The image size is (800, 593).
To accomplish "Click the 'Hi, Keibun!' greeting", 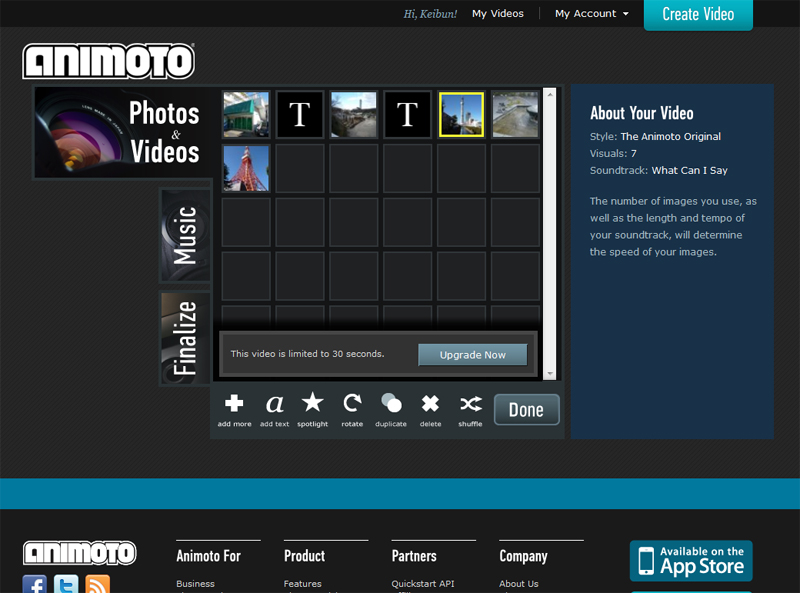I will click(430, 14).
